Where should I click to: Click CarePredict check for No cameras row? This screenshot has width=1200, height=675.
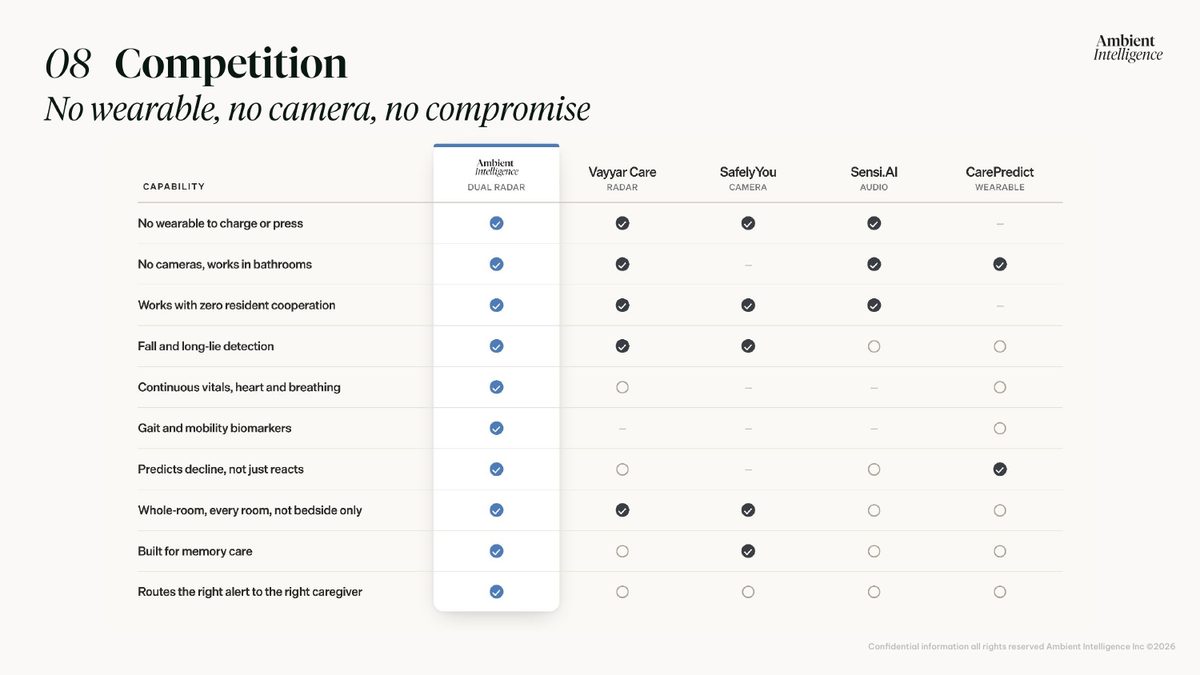click(1000, 264)
